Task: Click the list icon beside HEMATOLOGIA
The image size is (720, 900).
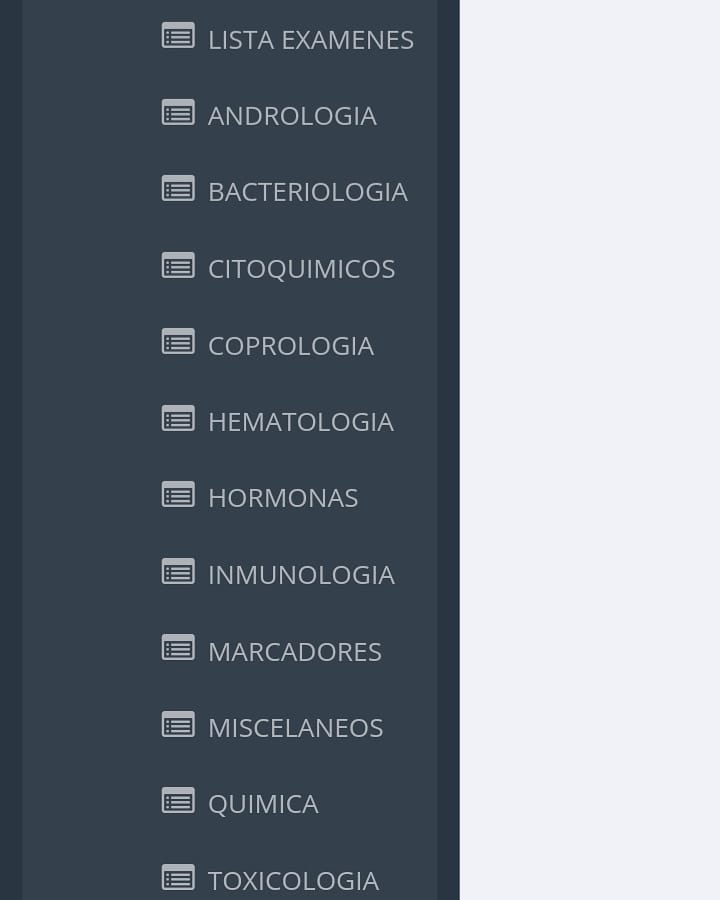Action: [x=178, y=418]
